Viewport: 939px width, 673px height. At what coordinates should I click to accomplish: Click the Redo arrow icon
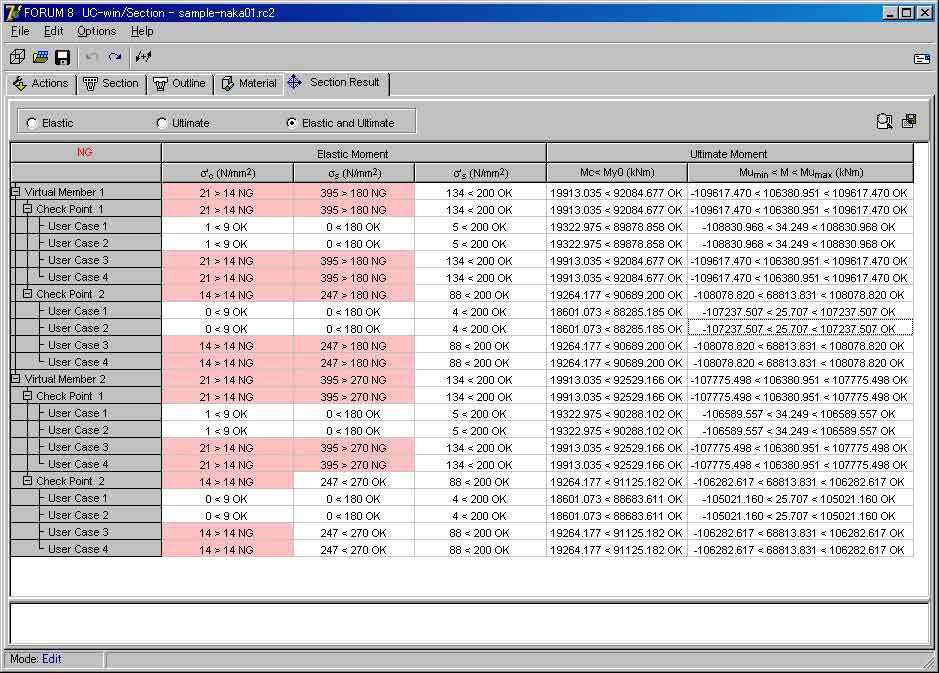114,57
